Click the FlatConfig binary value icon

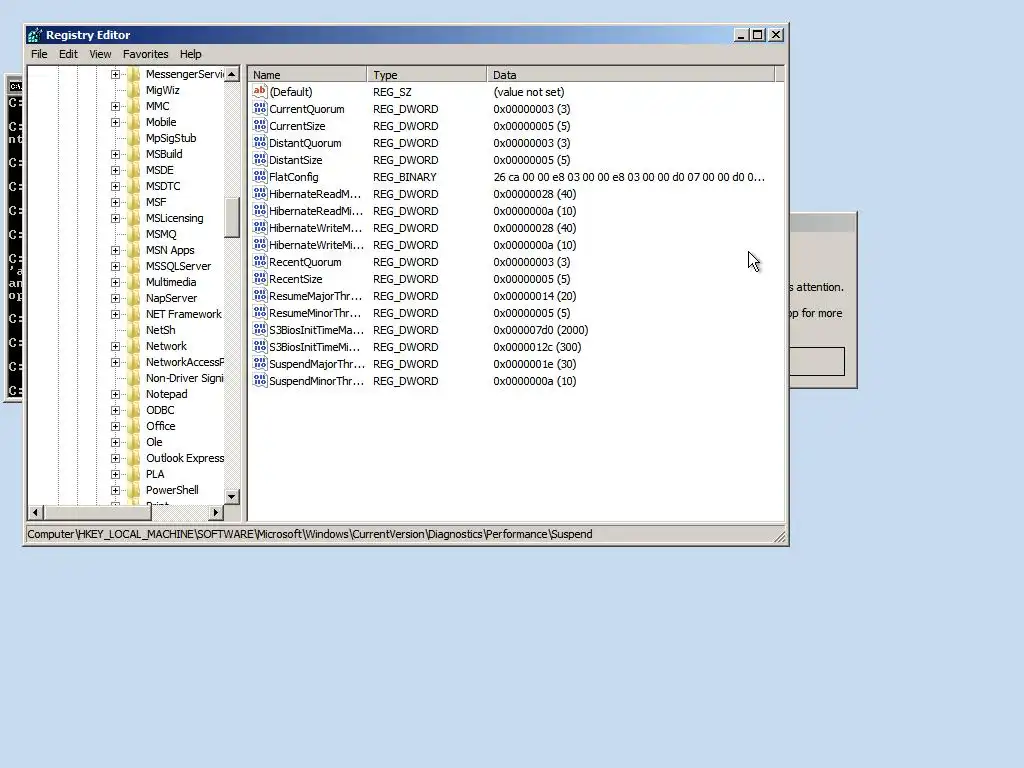coord(260,176)
